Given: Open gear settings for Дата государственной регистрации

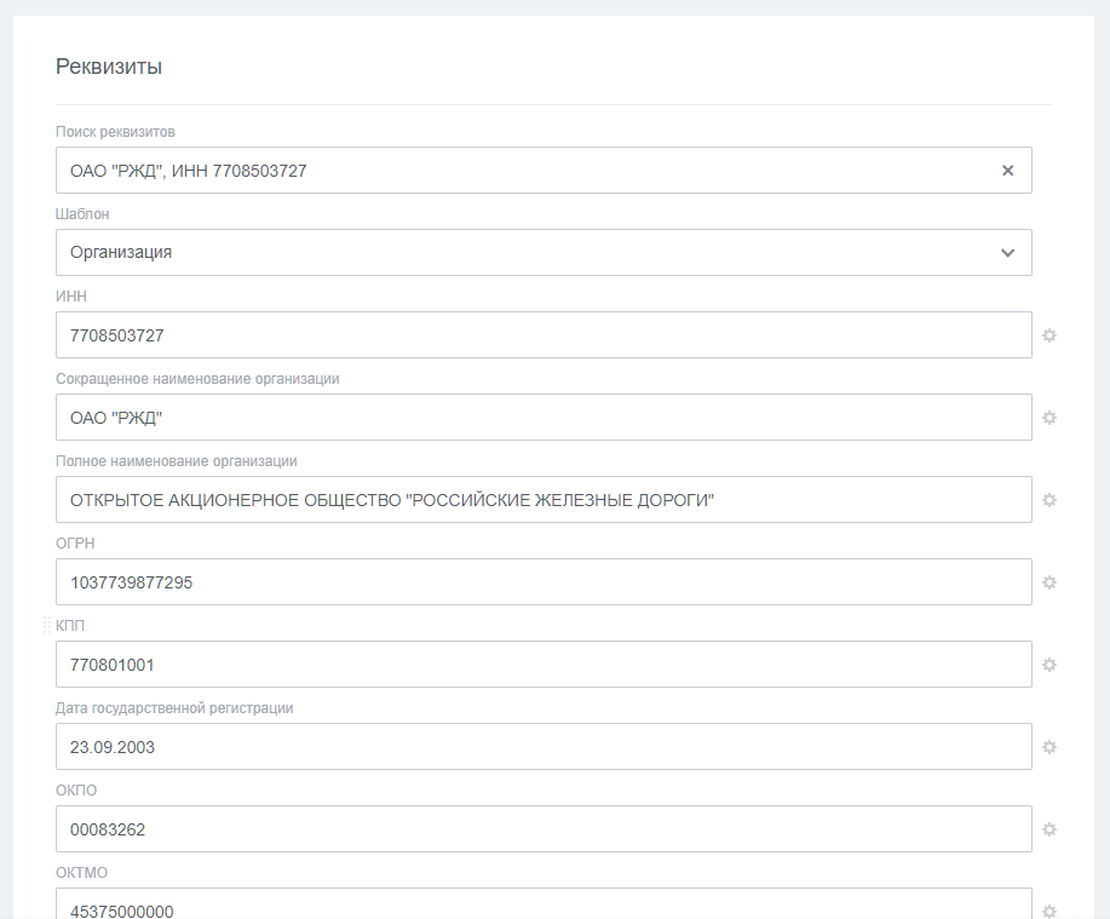Looking at the screenshot, I should point(1049,747).
